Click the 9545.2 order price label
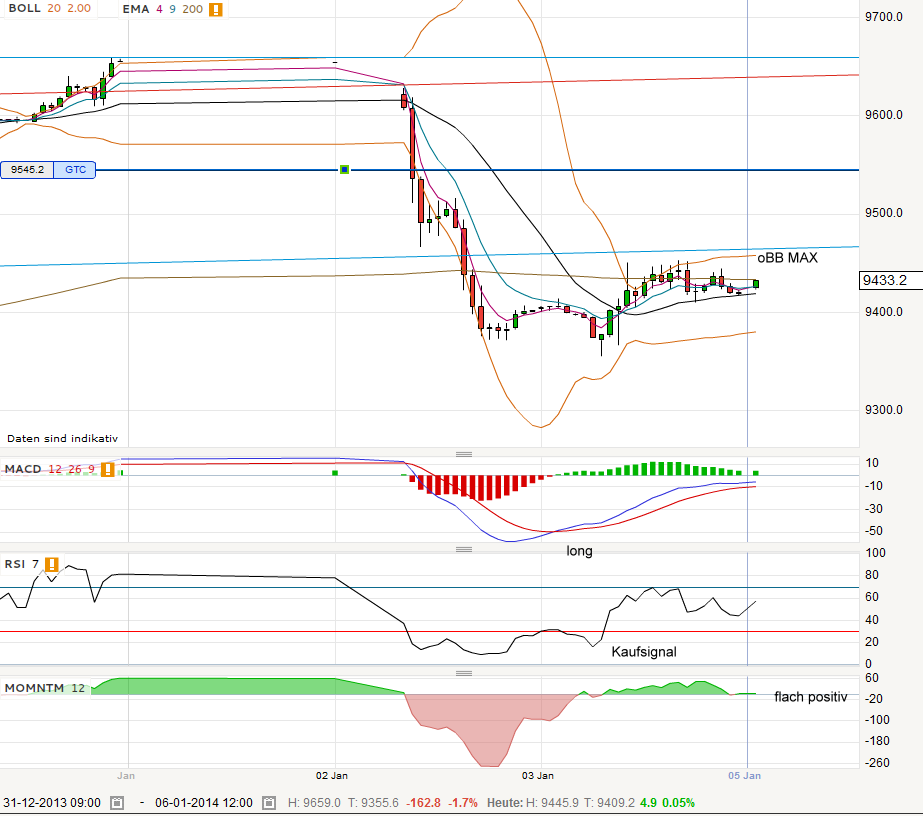923x816 pixels. click(27, 170)
